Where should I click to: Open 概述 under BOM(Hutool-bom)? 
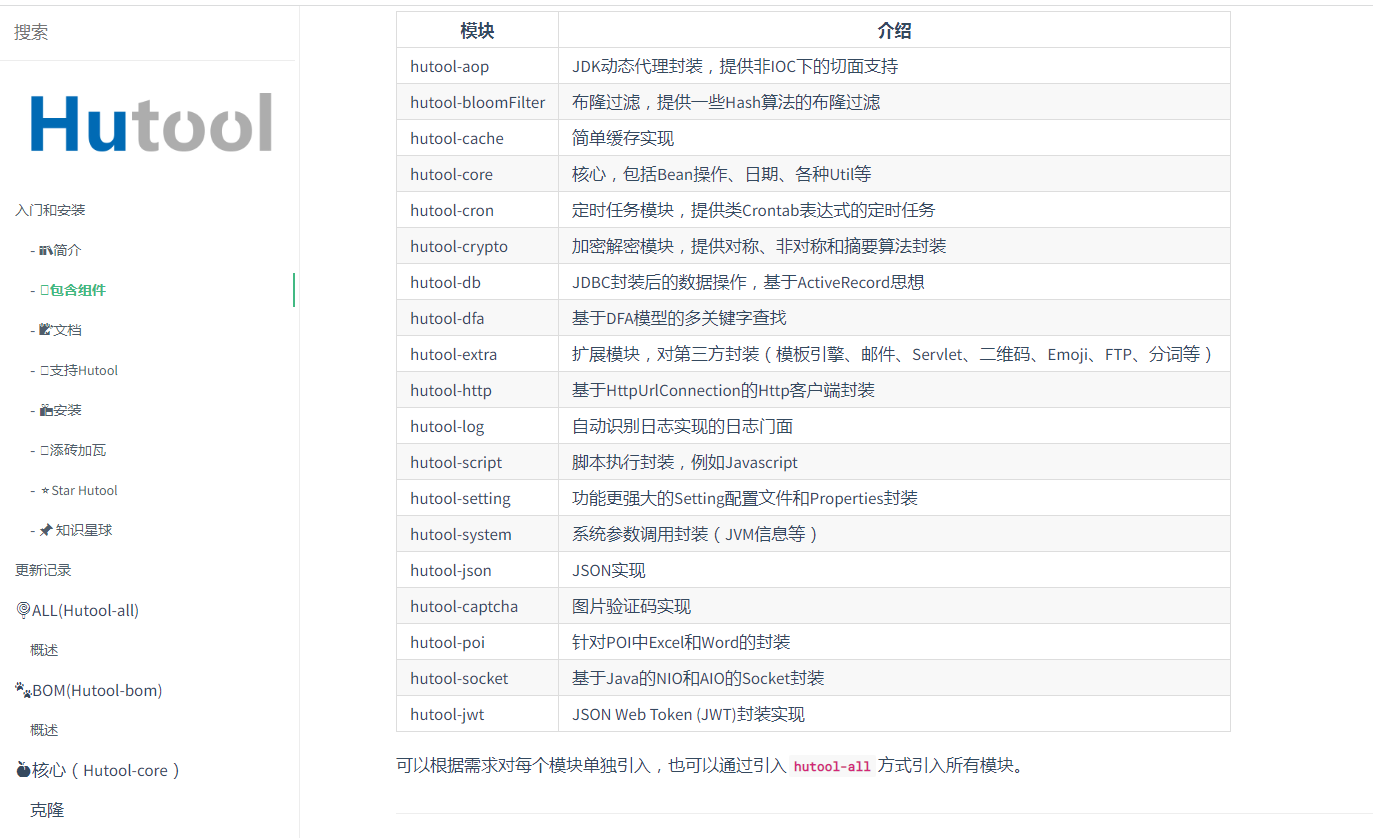coord(44,730)
